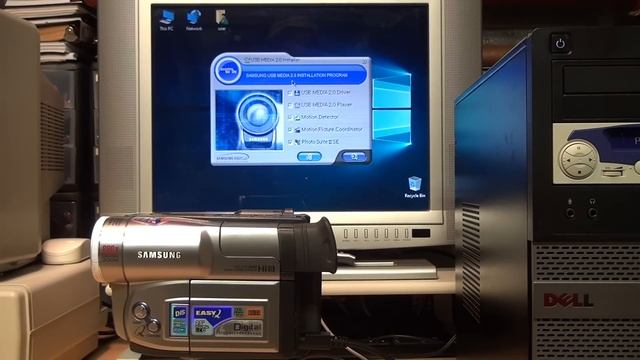Check the USB MEDIA 2.0 Driver checkbox
Viewport: 640px width, 360px height.
pos(290,93)
